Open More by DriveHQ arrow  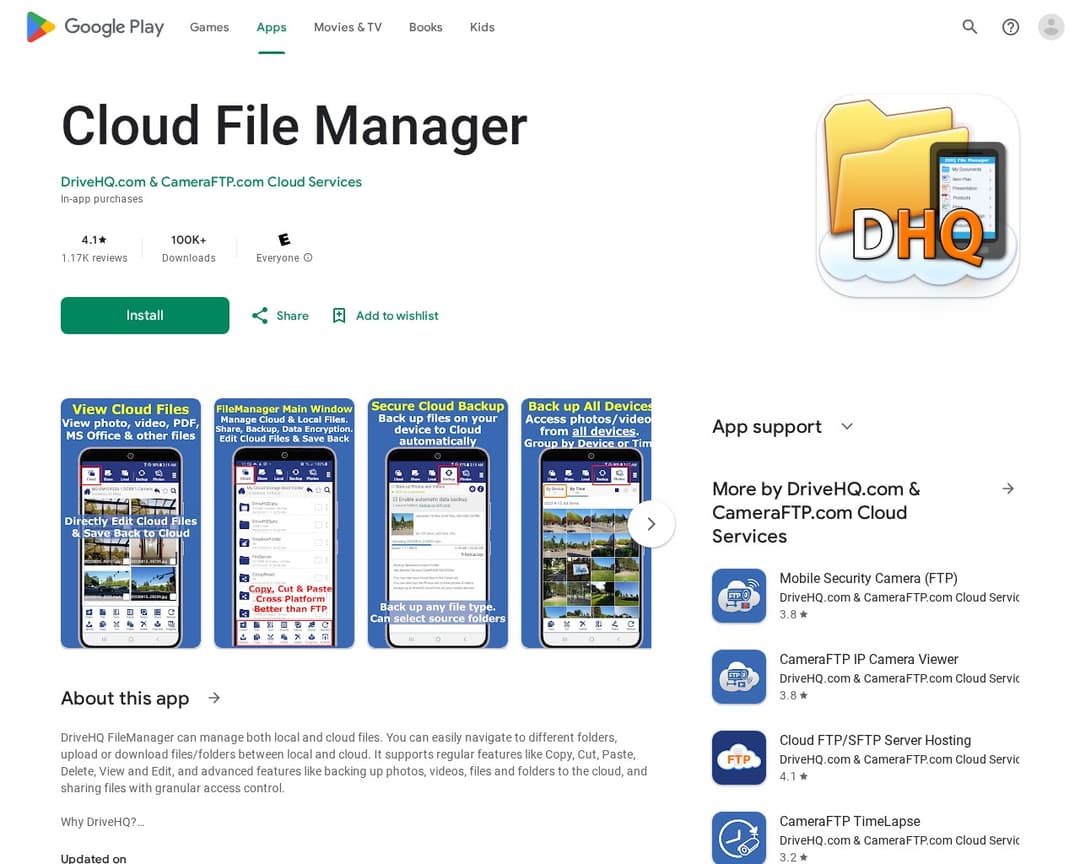(1008, 488)
